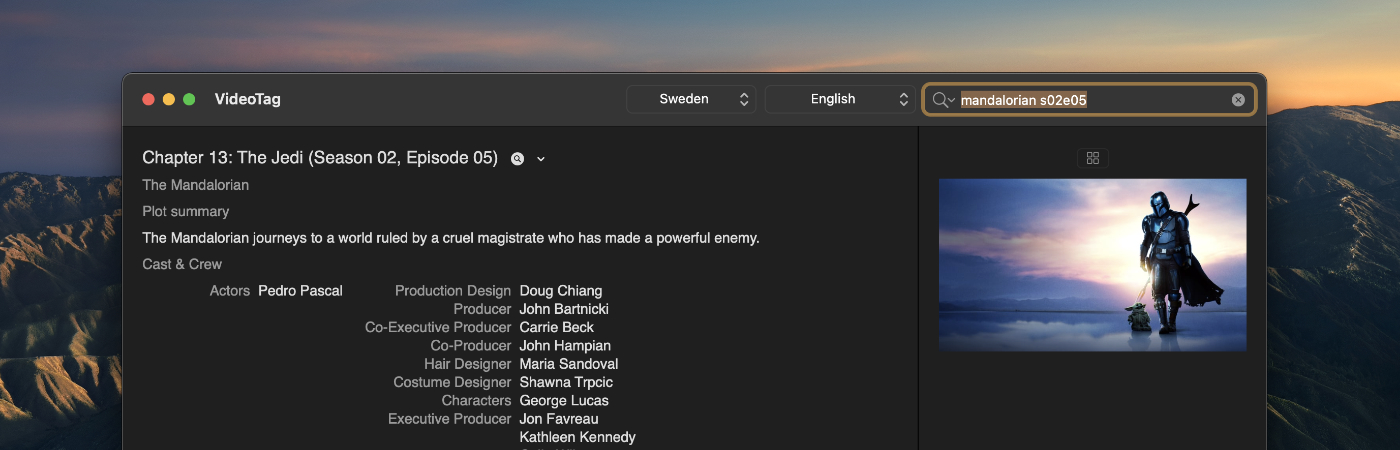1400x450 pixels.
Task: Open the Sweden country dropdown
Action: (692, 99)
